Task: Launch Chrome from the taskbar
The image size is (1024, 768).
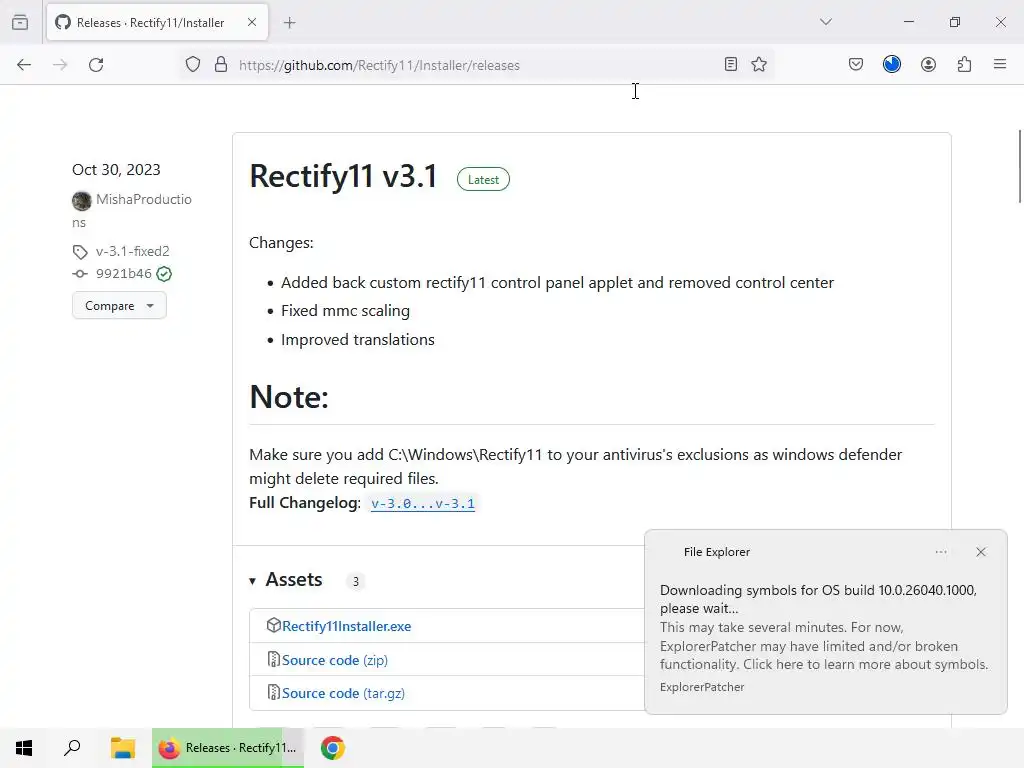Action: pos(332,748)
